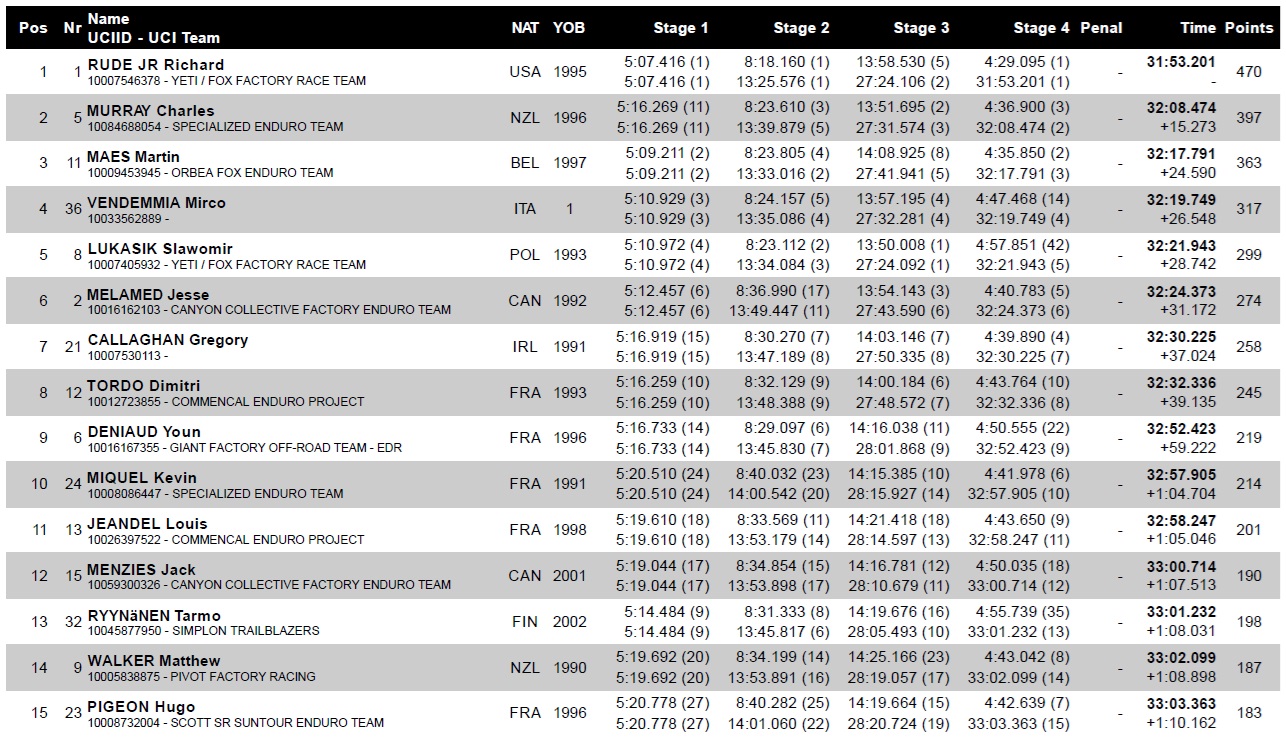Click MELAMED Jesse's team name text
The width and height of the screenshot is (1286, 739).
pos(311,310)
